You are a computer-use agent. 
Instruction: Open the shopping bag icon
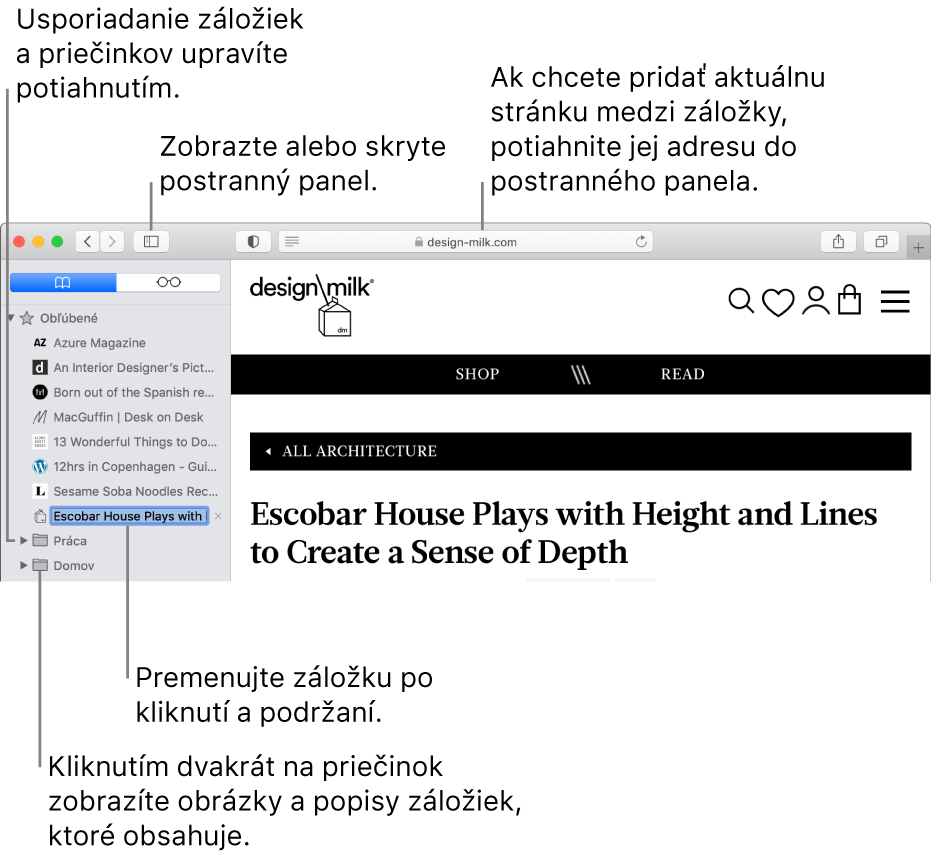coord(849,301)
